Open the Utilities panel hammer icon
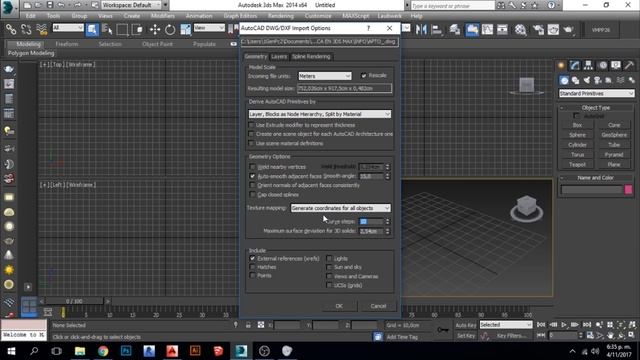This screenshot has height=360, width=640. (629, 65)
